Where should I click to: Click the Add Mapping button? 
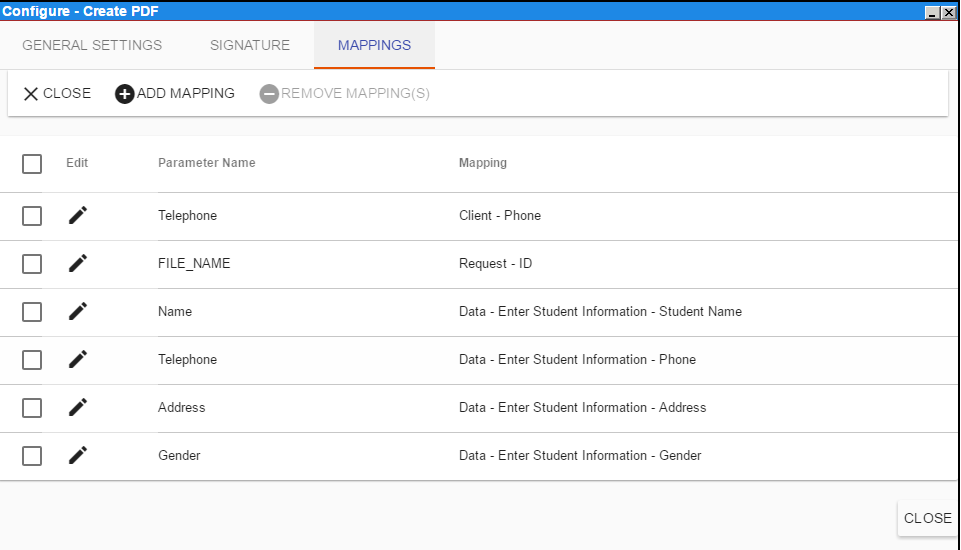pos(175,93)
